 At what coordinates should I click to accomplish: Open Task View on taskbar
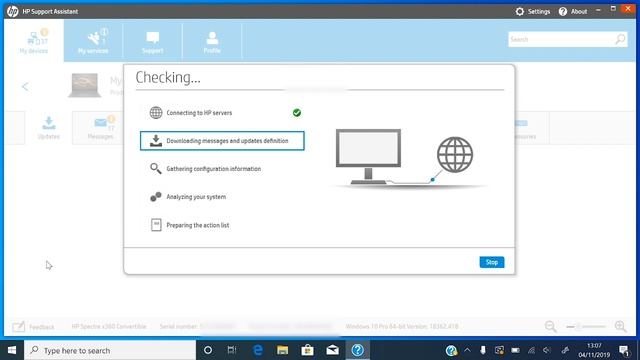point(232,350)
